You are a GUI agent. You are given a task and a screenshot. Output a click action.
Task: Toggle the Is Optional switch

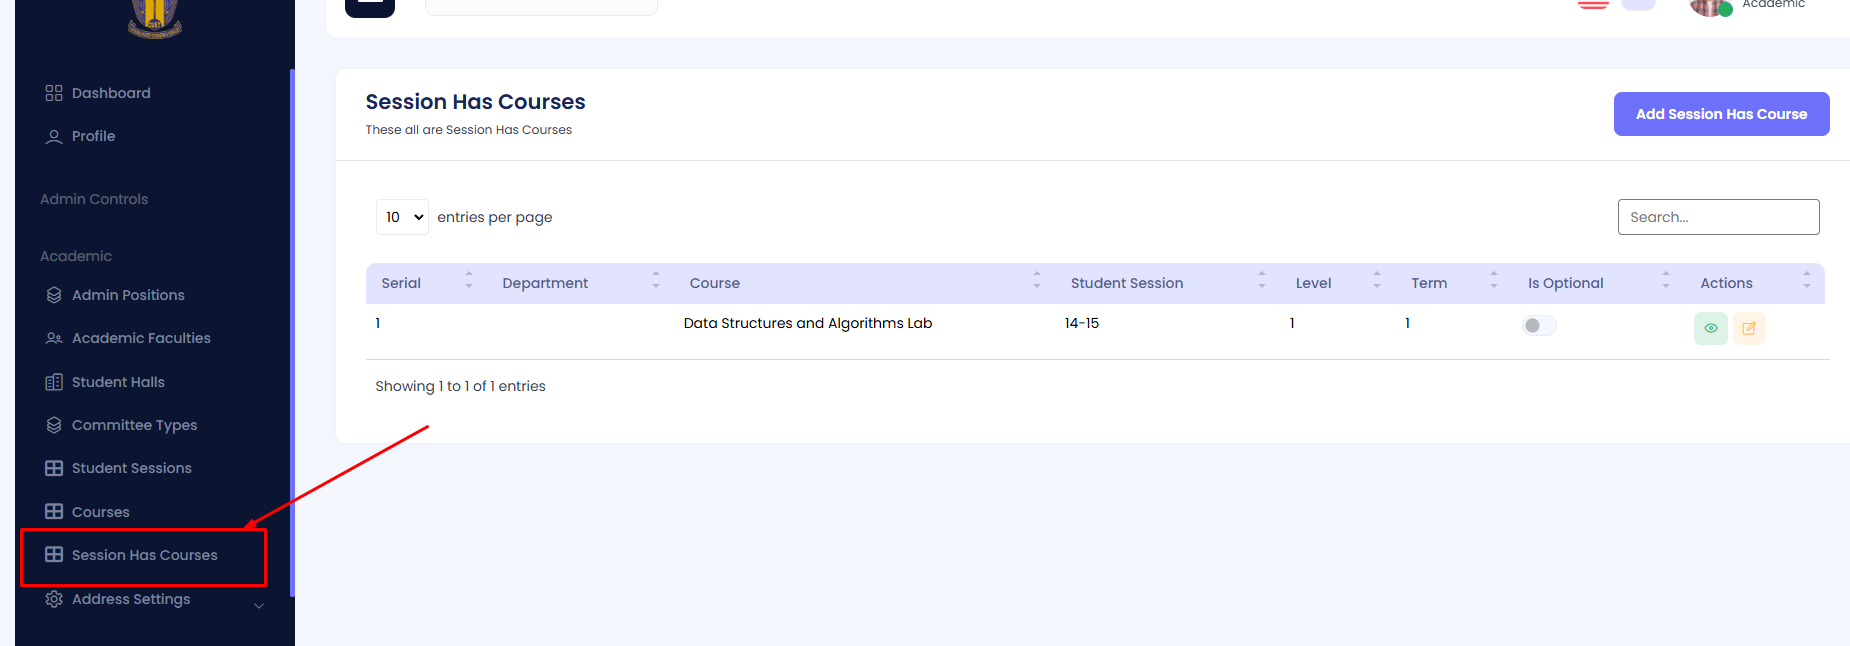coord(1538,325)
